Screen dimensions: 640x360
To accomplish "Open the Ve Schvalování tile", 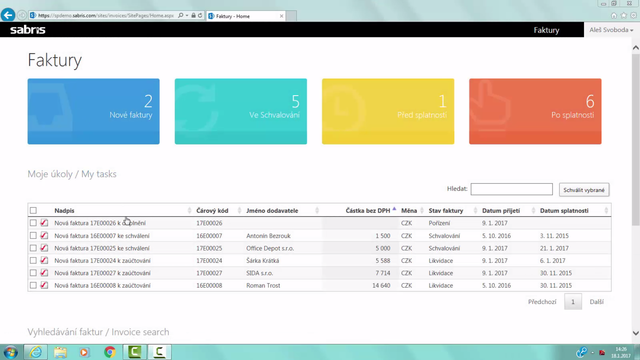I will pos(241,111).
